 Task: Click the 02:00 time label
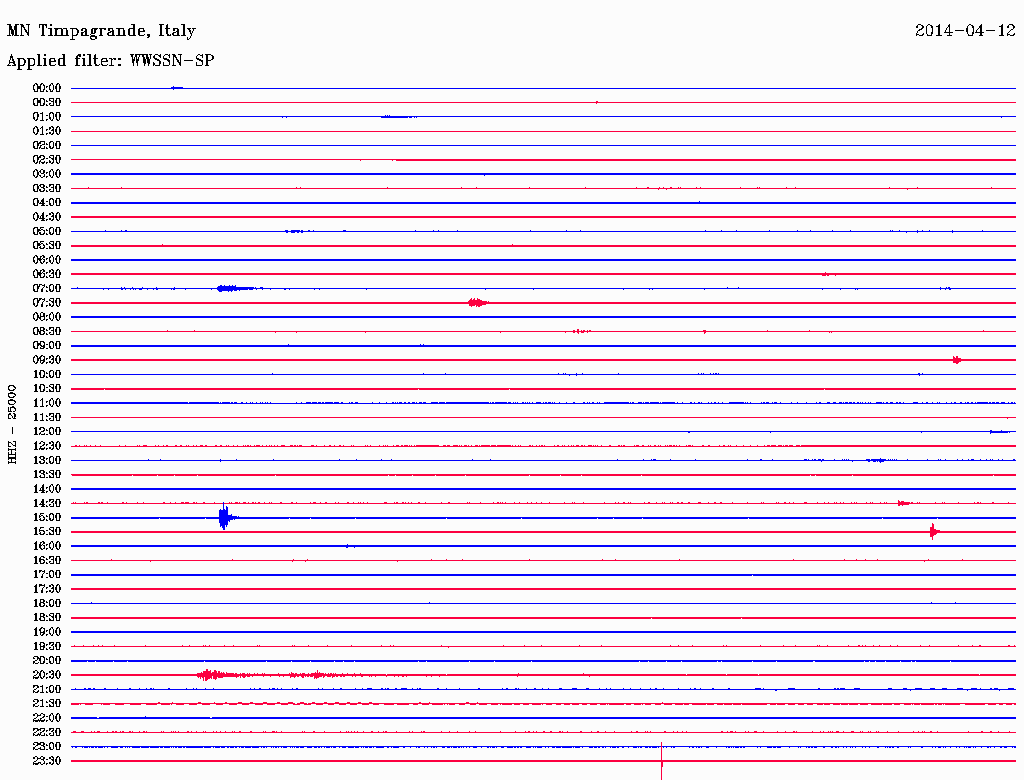click(47, 146)
